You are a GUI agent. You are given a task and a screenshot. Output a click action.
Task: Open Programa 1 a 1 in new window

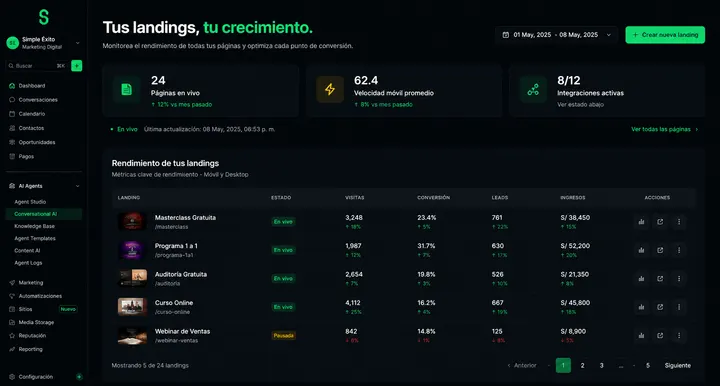(660, 250)
